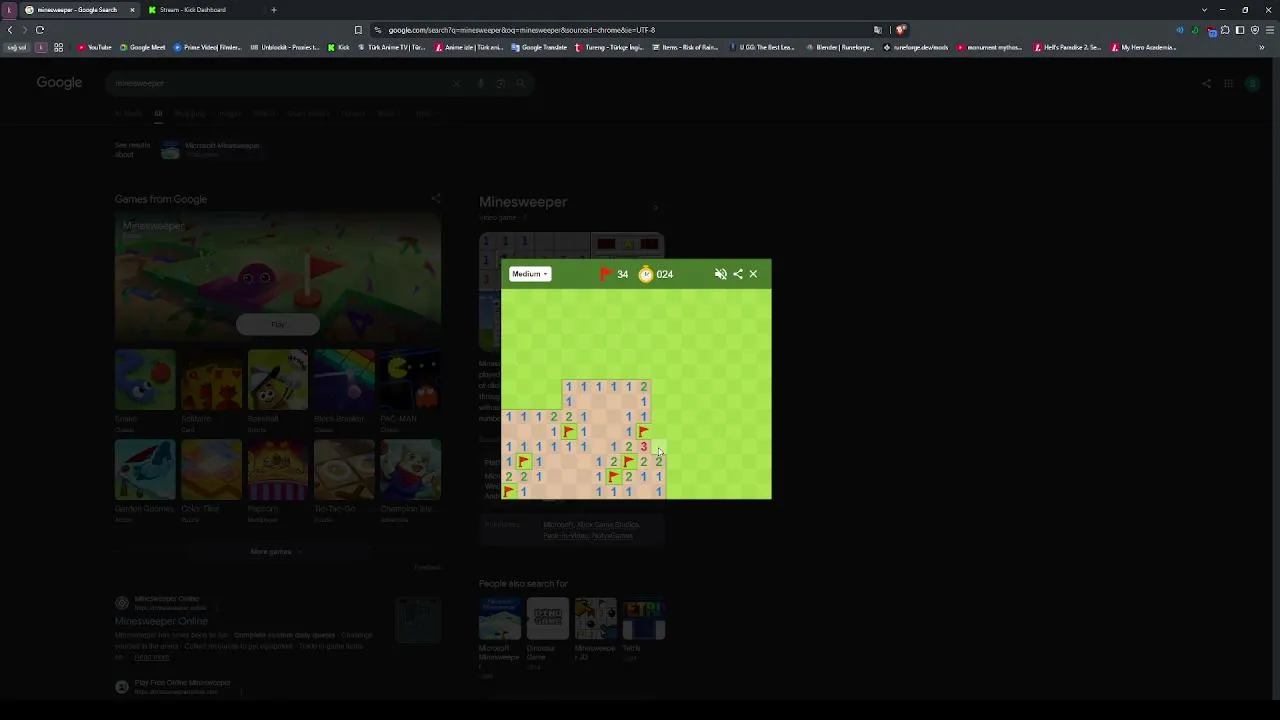Open the Kick bookmark
This screenshot has width=1280, height=720.
tap(339, 47)
